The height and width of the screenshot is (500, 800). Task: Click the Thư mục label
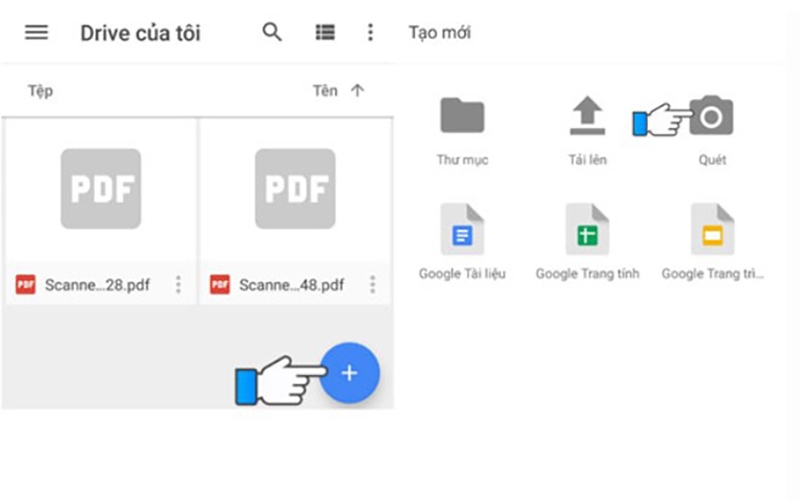coord(462,160)
